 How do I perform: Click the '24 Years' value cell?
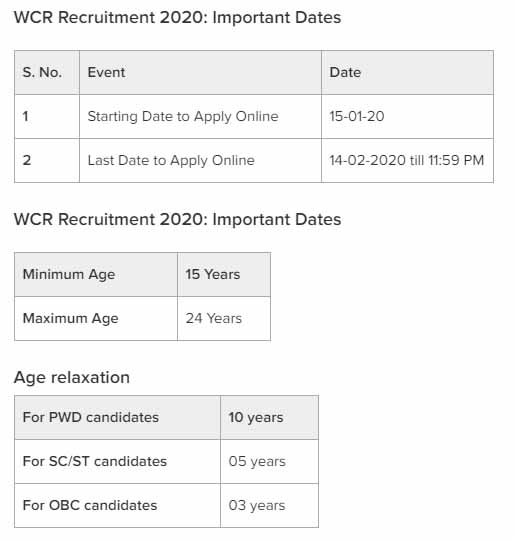point(224,319)
